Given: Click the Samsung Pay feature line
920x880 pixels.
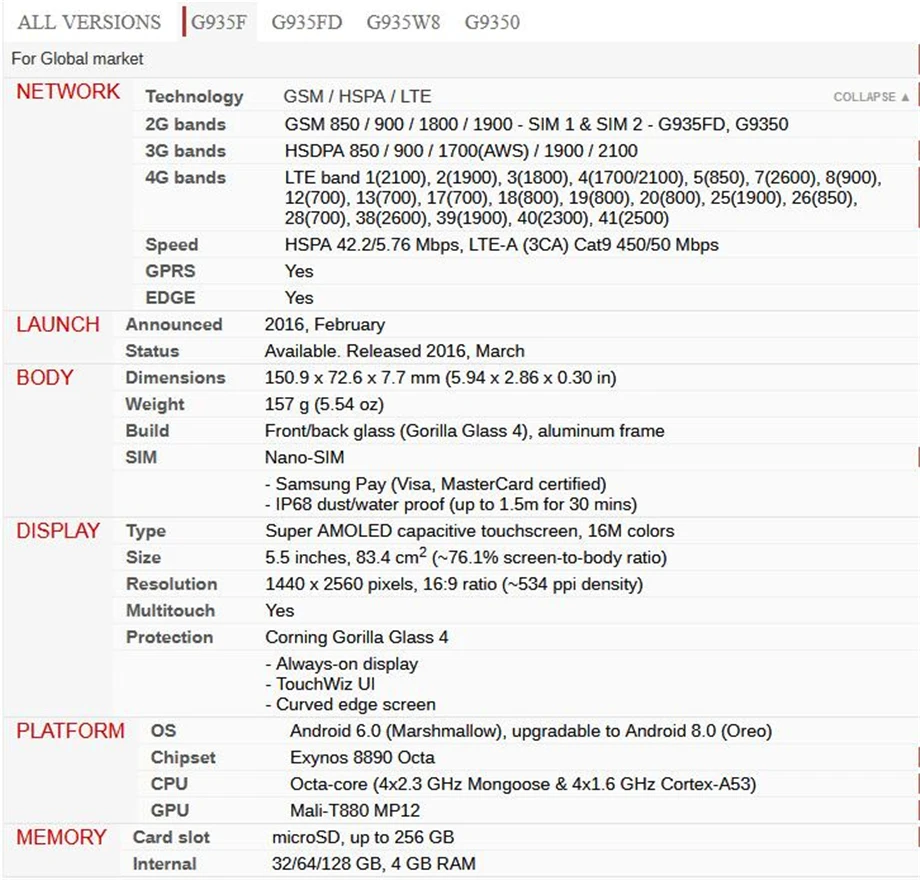Looking at the screenshot, I should pos(435,484).
